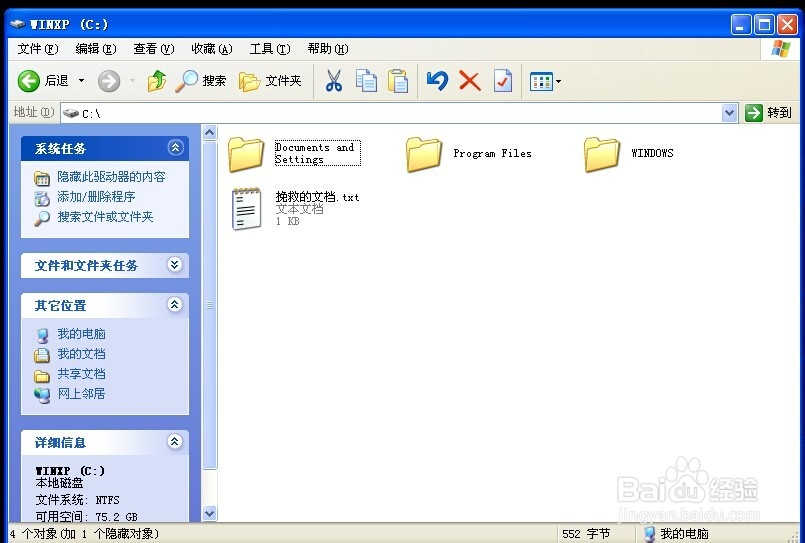Viewport: 805px width, 543px height.
Task: Open 我的文档 link
Action: click(x=81, y=354)
